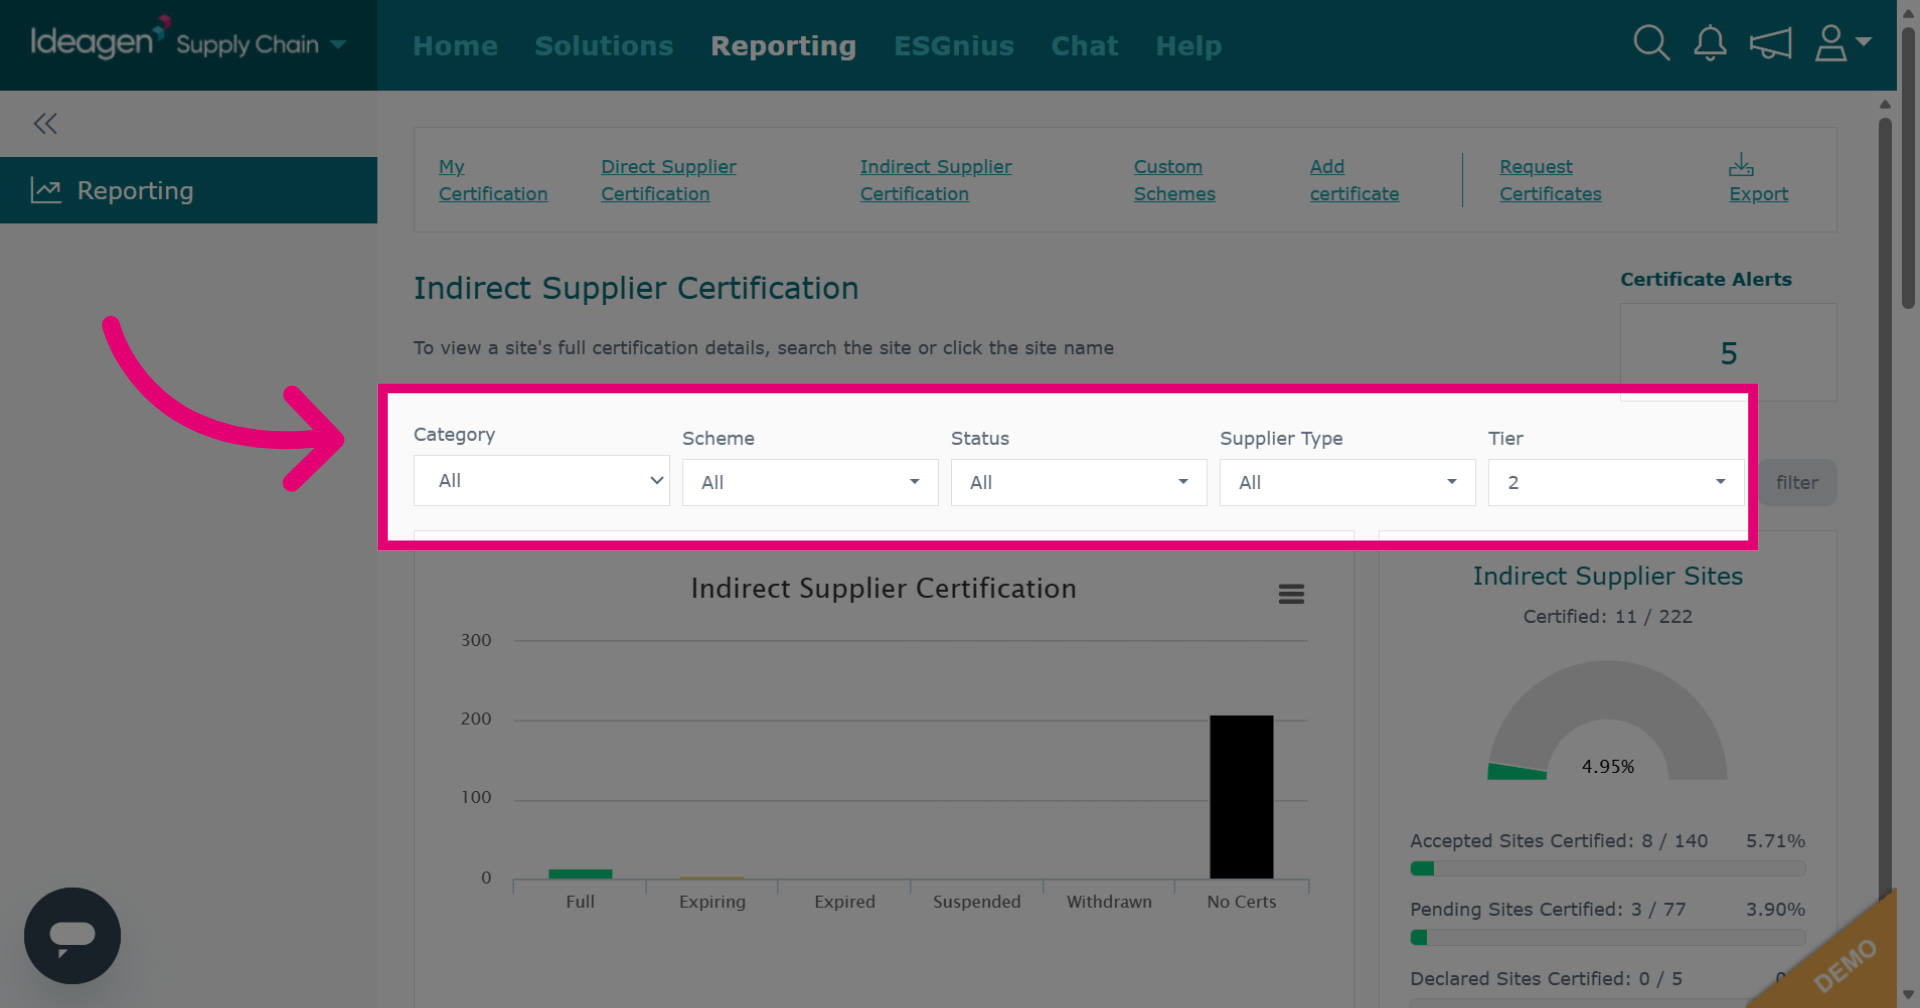
Task: Open the chat widget bubble
Action: tap(72, 936)
